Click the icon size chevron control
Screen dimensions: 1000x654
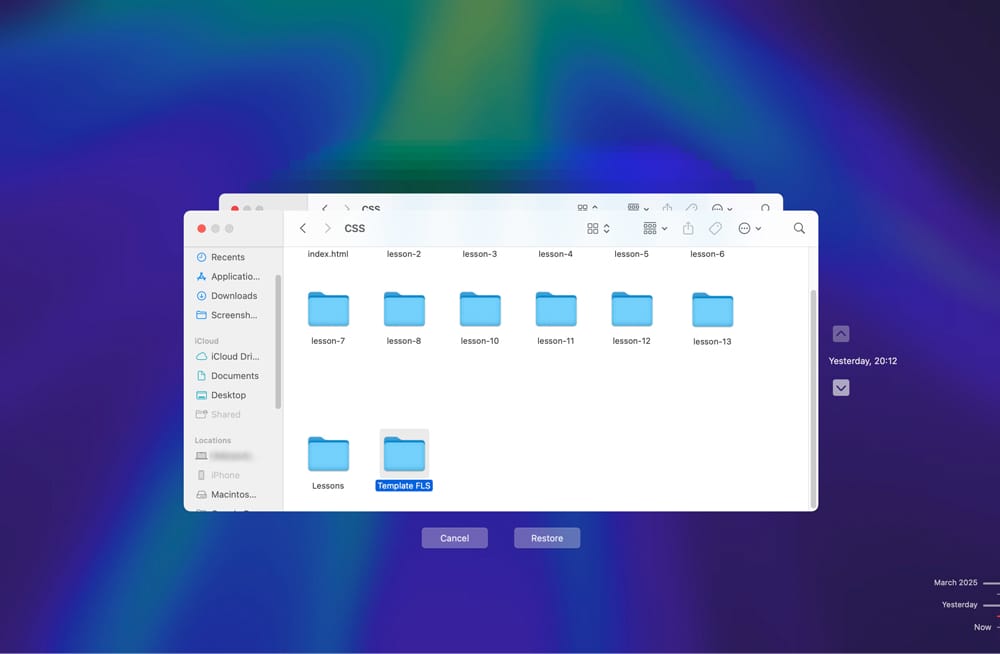[606, 228]
